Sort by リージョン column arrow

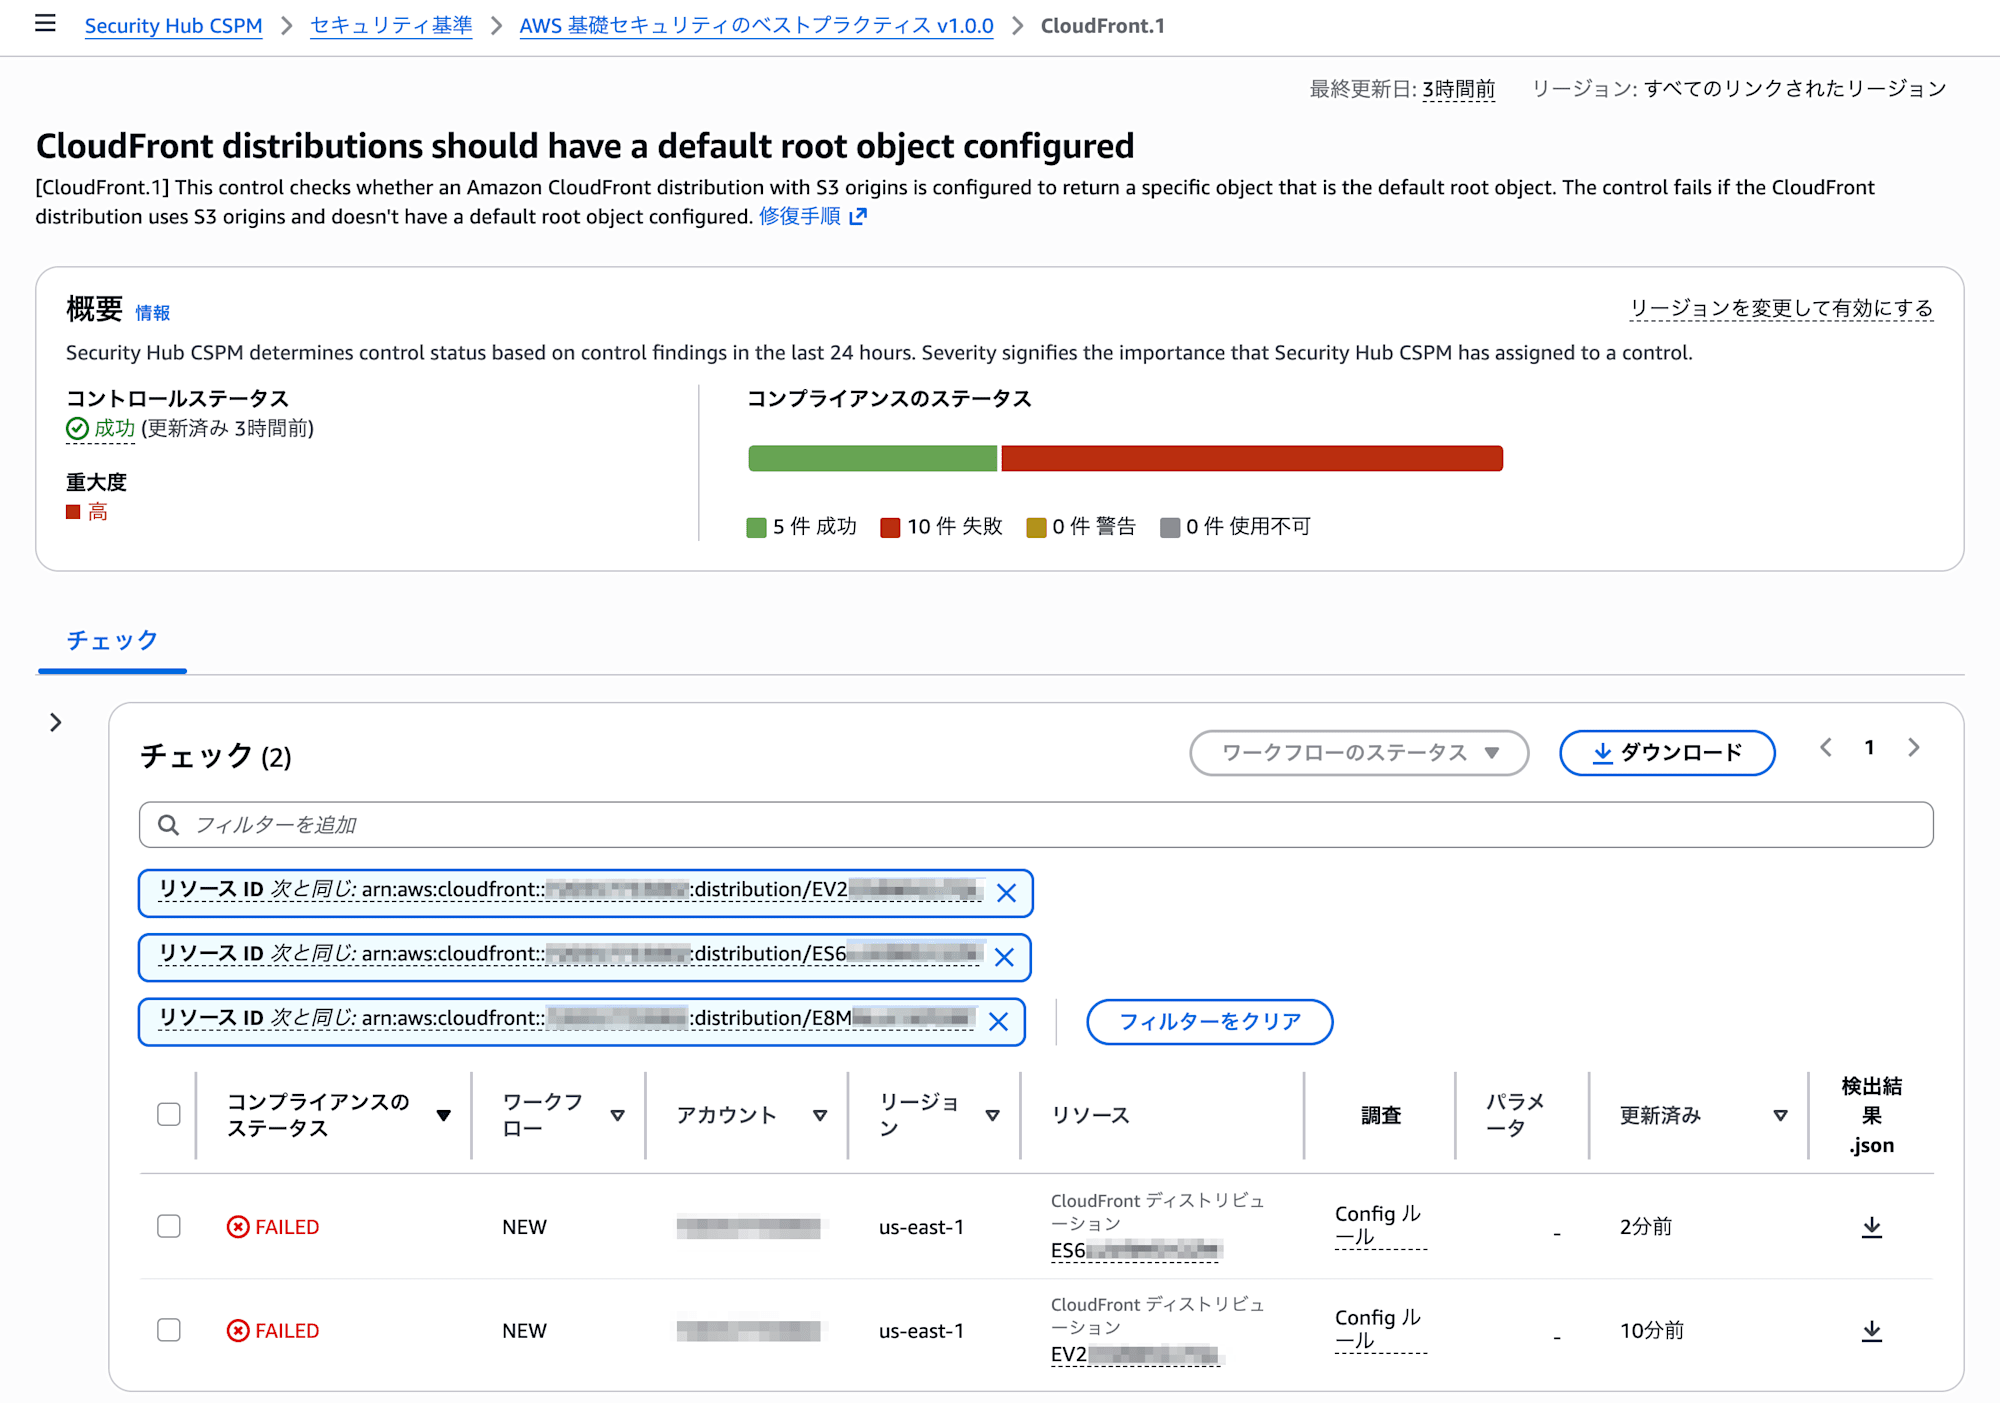[x=993, y=1115]
